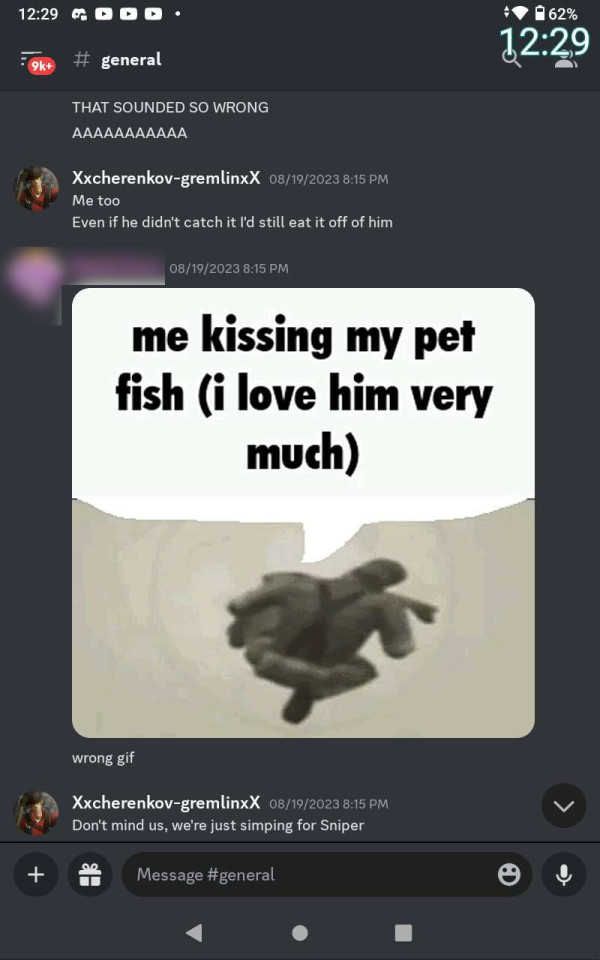Viewport: 600px width, 960px height.
Task: Open the emoji picker smiley
Action: pyautogui.click(x=509, y=874)
